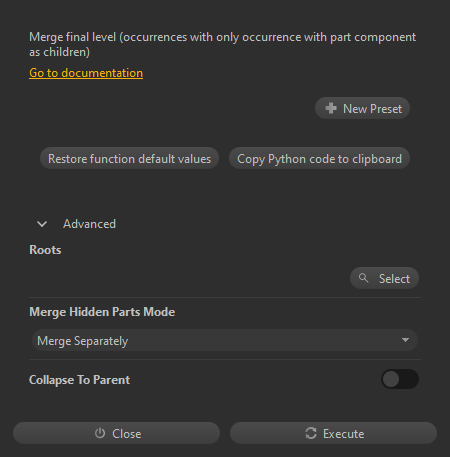Click the Advanced section label
This screenshot has height=457, width=450.
click(89, 224)
